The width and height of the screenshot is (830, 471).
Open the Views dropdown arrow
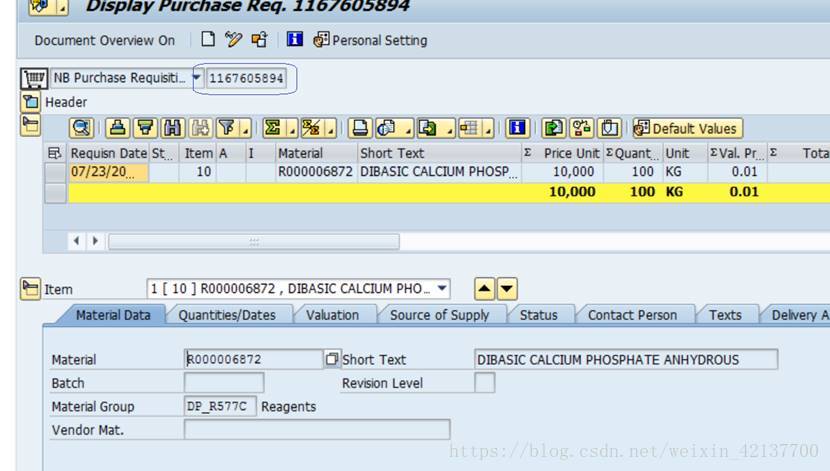(x=408, y=129)
